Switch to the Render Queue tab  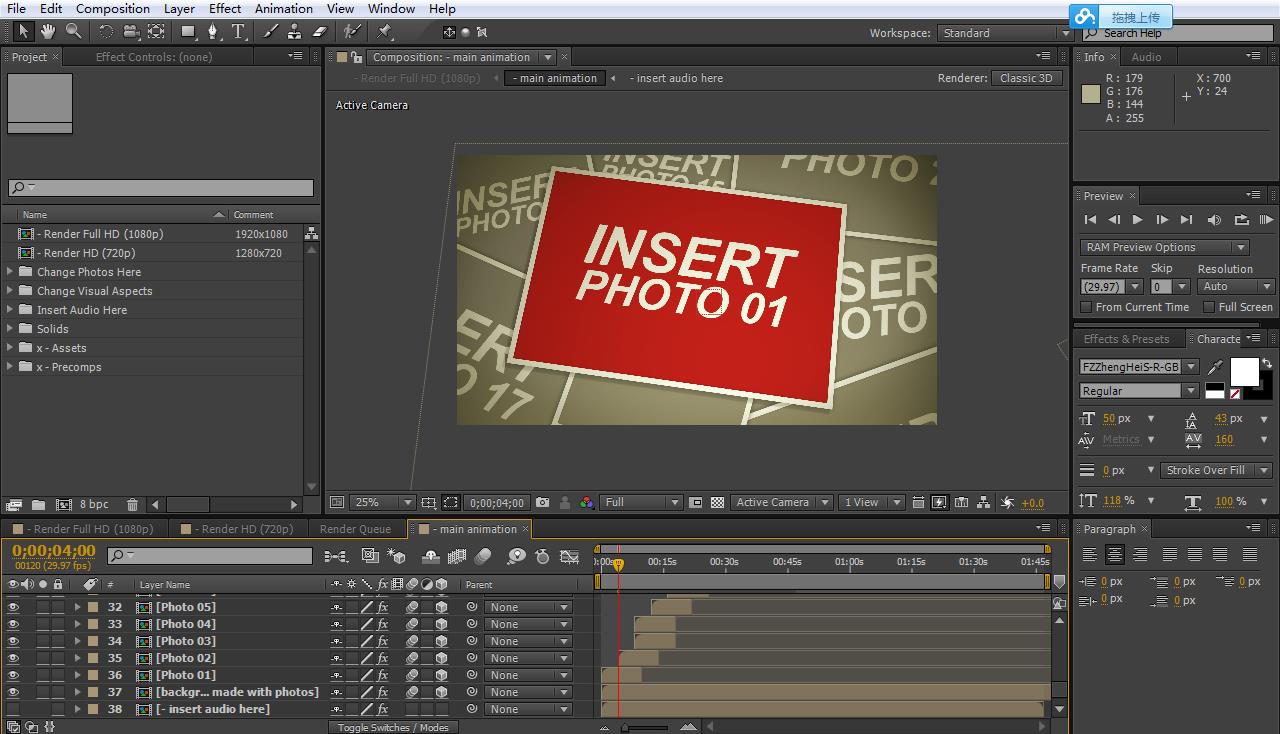coord(355,529)
